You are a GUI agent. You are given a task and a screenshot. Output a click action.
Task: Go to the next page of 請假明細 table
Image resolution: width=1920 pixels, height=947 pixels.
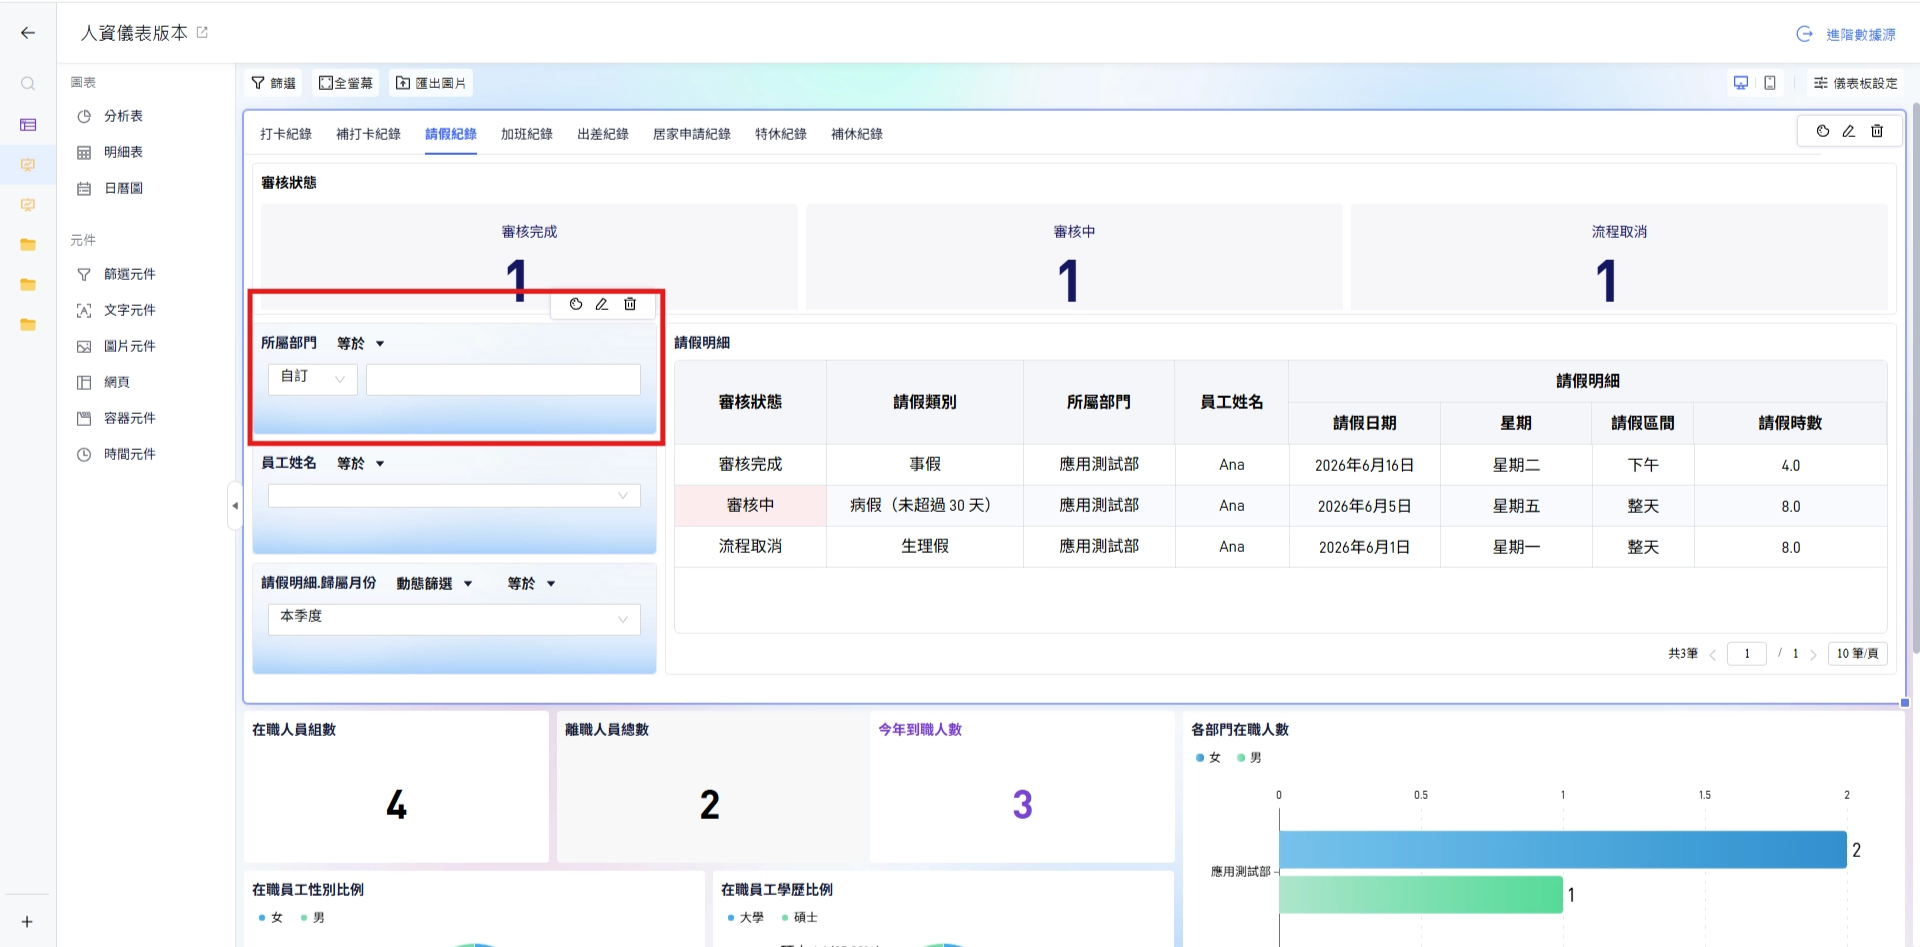(1813, 655)
